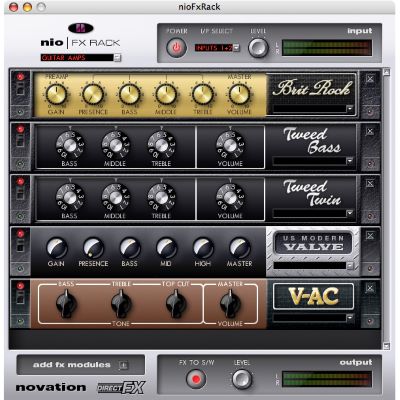Toggle the FX to S/W button

(x=196, y=379)
